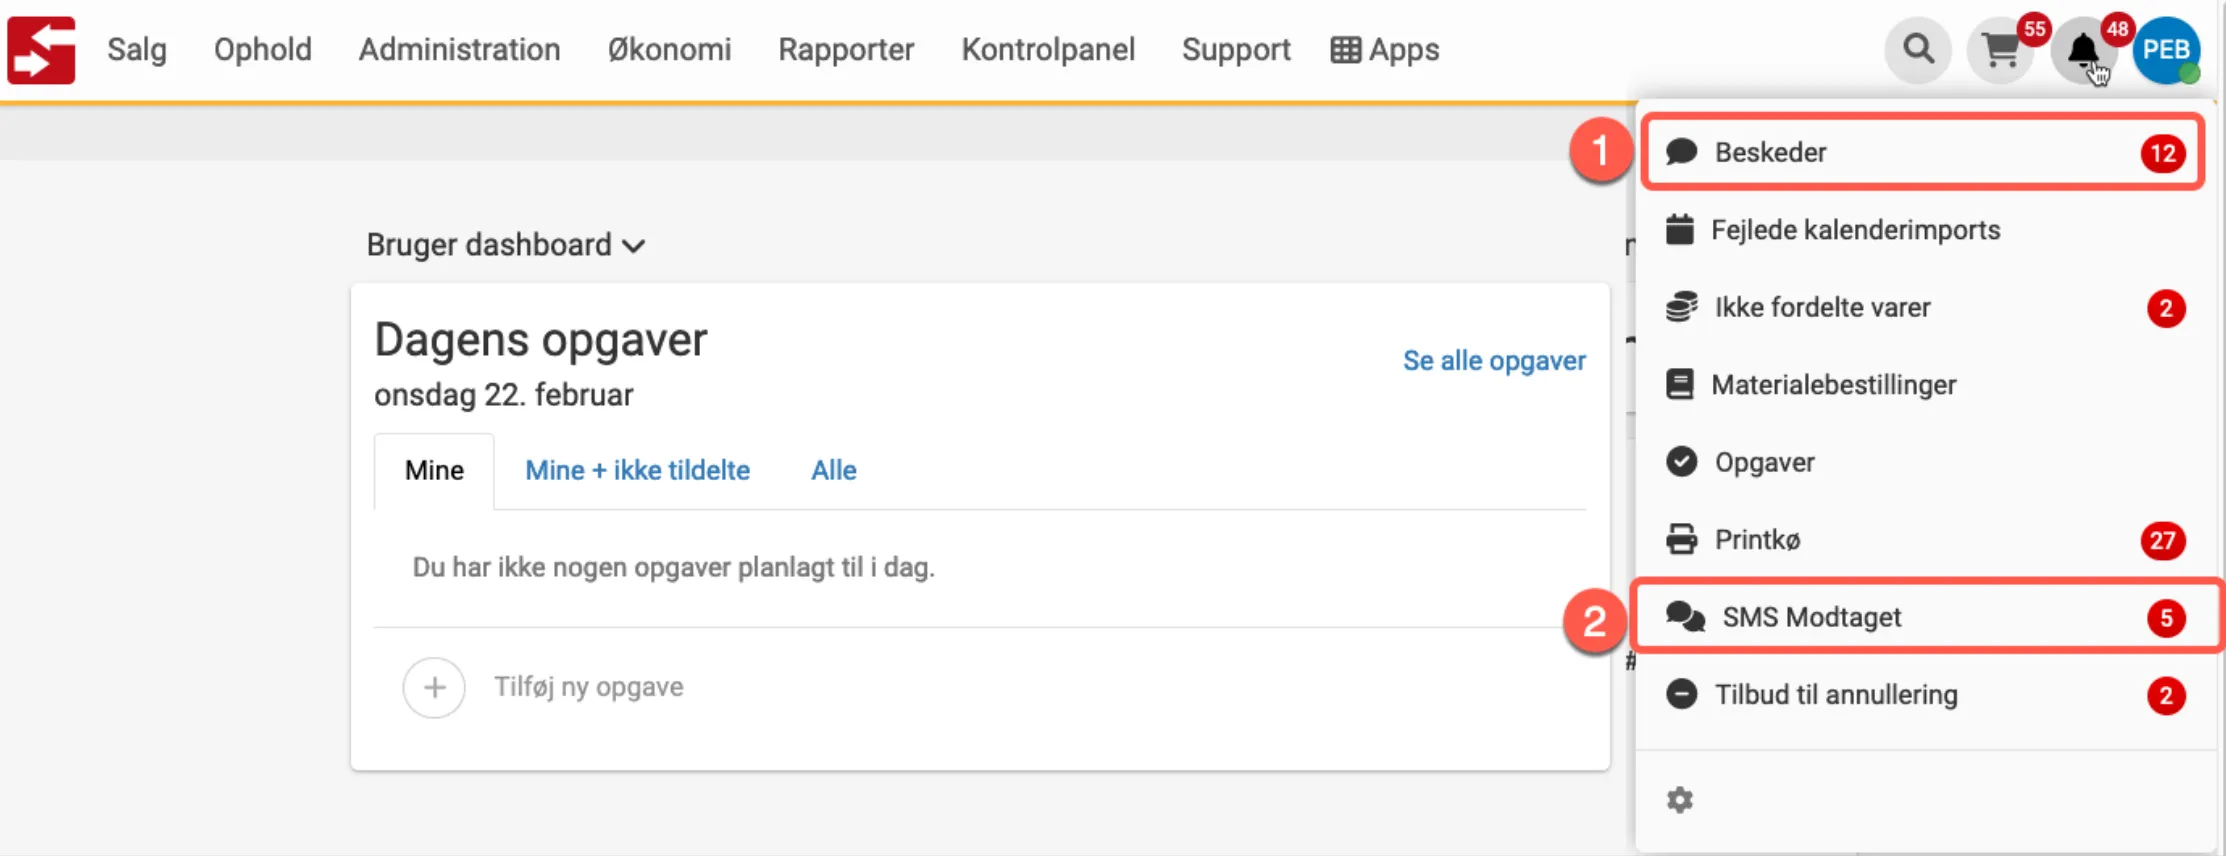Click the plus icon to add task
2226x856 pixels.
[x=434, y=688]
